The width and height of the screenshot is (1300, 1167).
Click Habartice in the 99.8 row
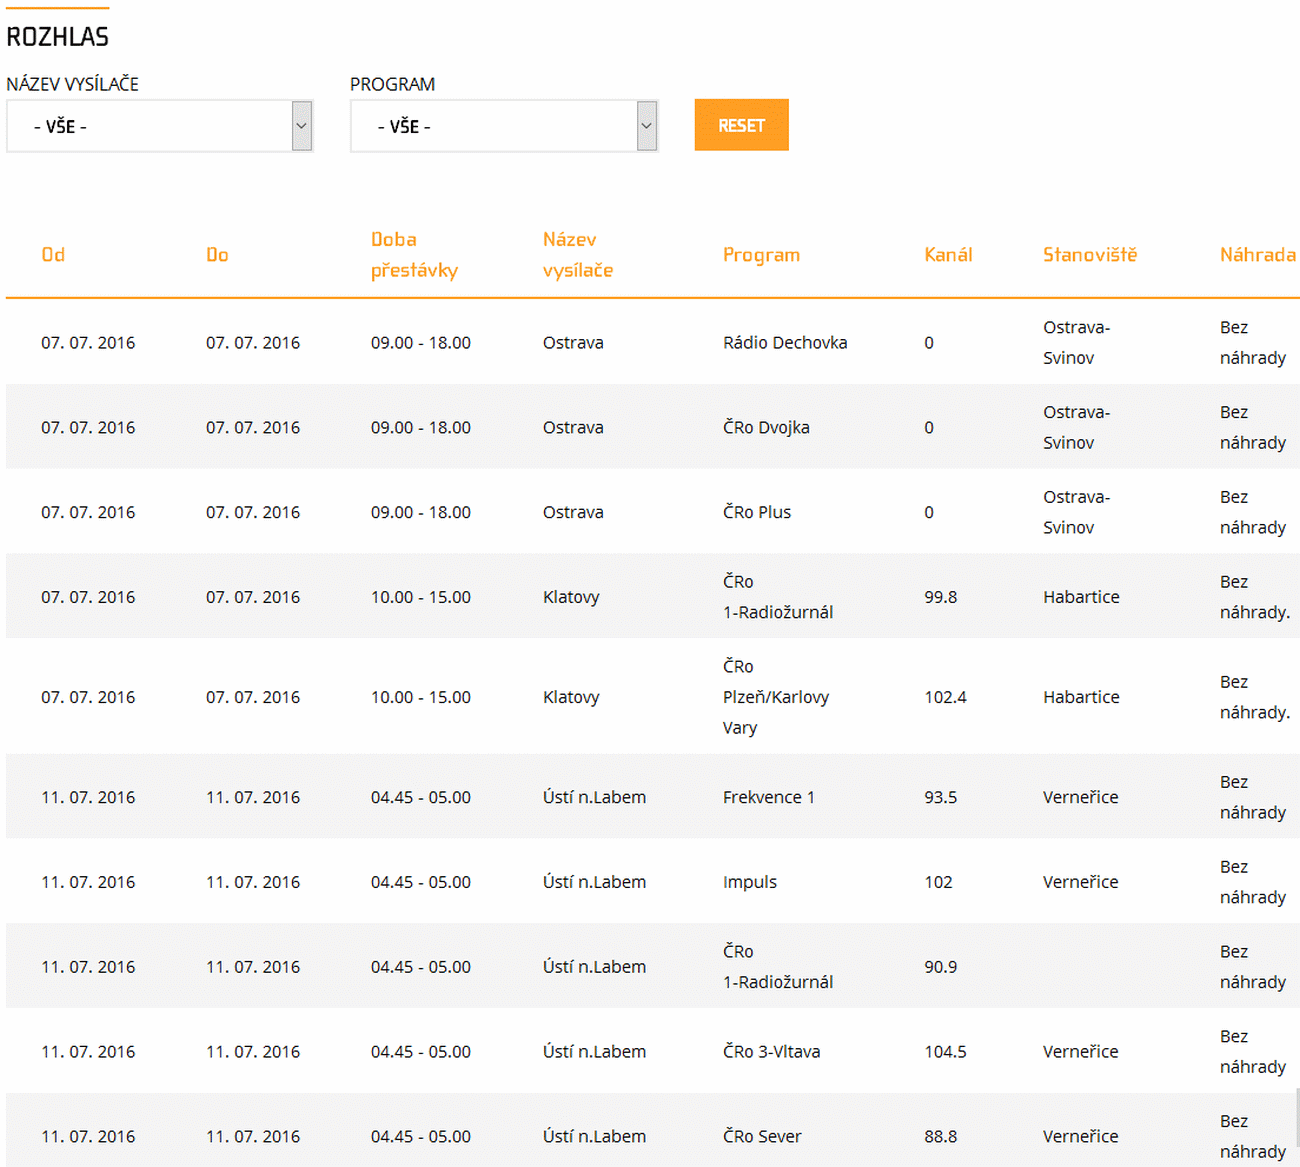[x=1081, y=597]
